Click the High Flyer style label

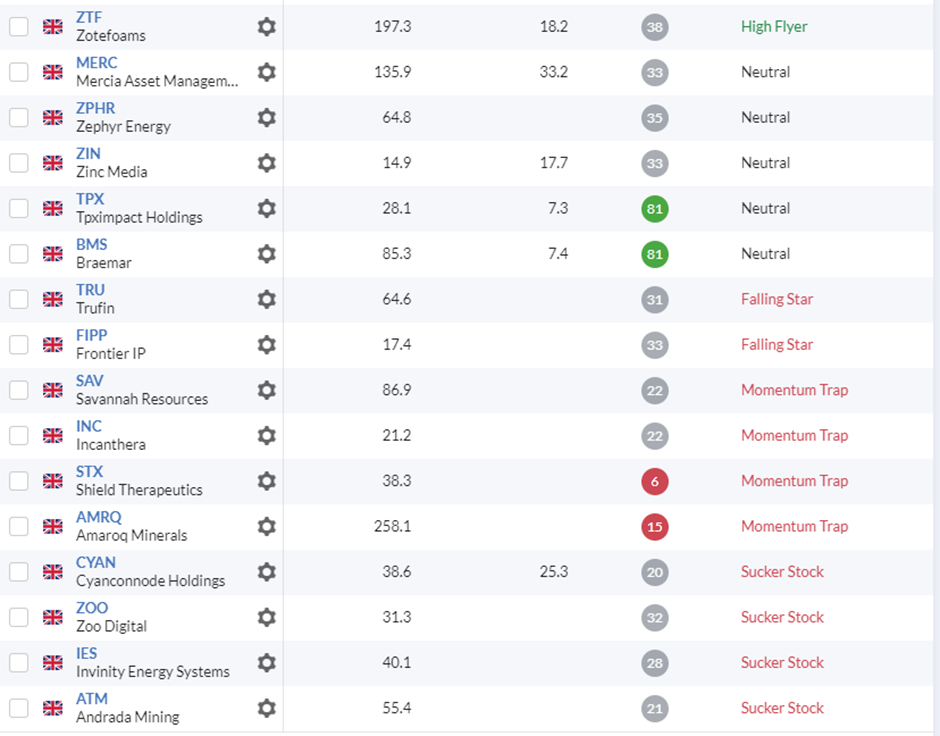point(774,26)
